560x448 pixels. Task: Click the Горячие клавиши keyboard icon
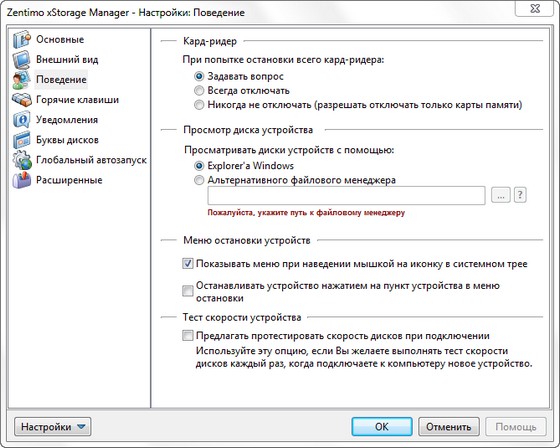22,100
